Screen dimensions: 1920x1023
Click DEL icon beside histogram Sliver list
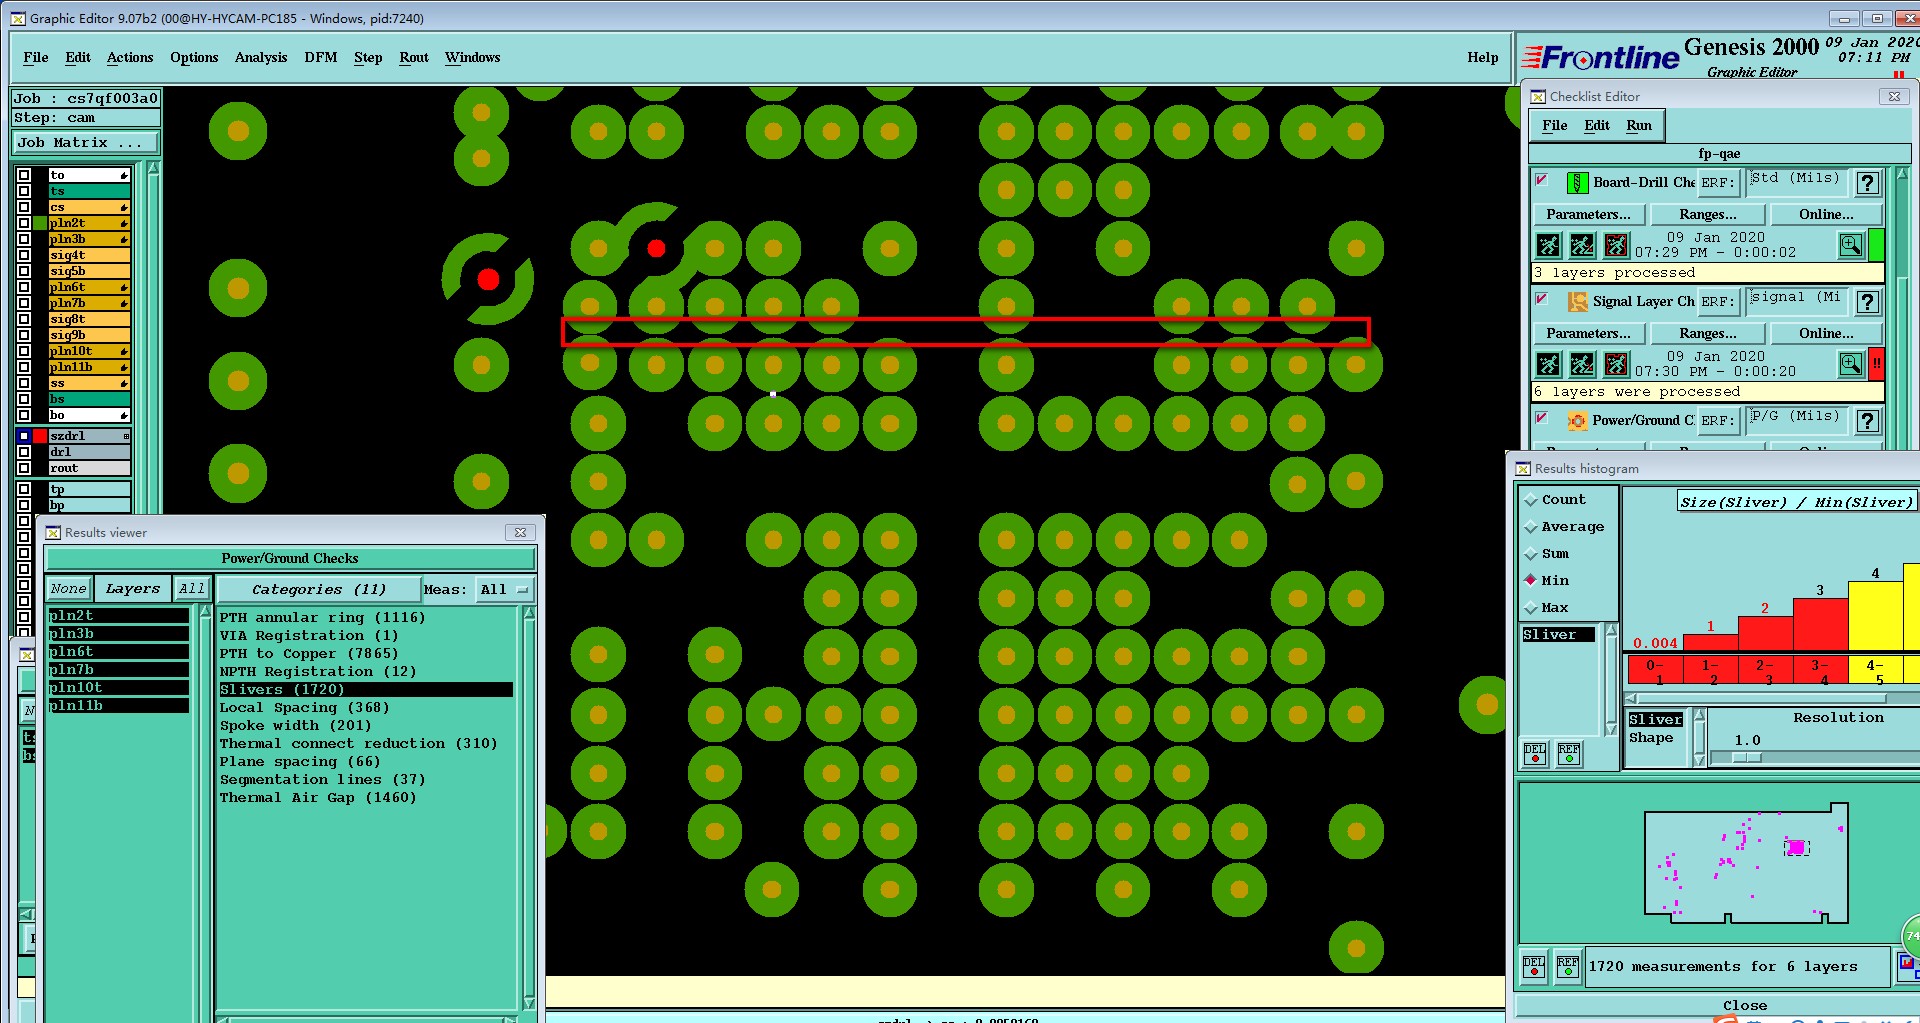tap(1535, 754)
